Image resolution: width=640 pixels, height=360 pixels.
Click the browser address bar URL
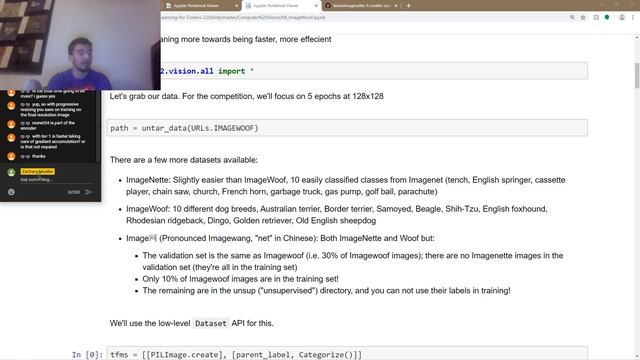point(243,18)
